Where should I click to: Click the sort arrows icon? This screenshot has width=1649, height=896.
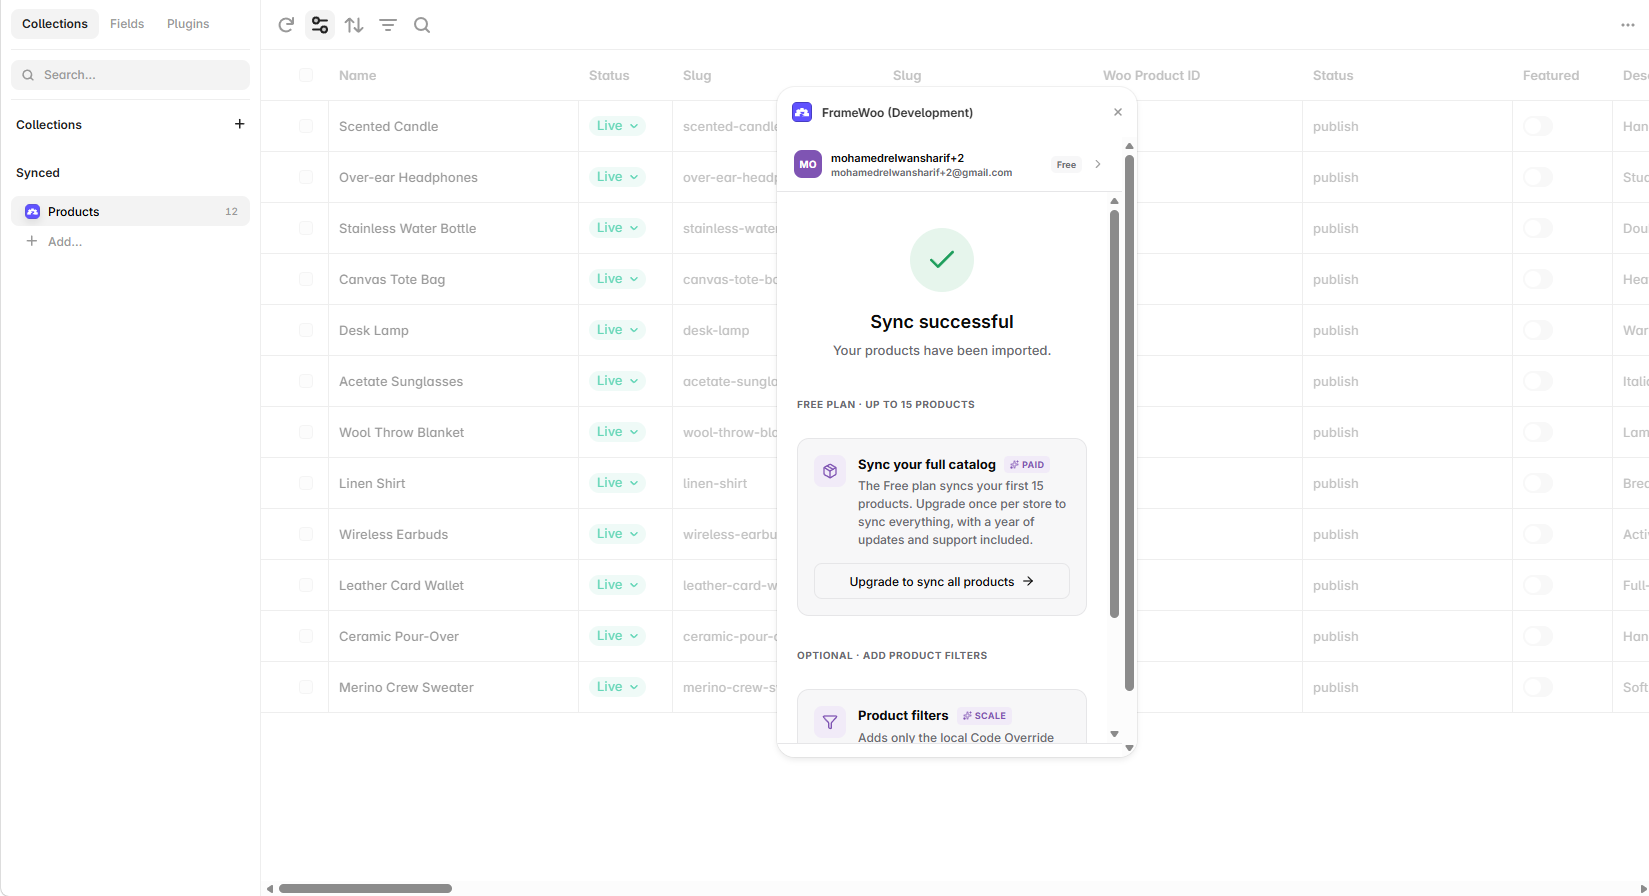tap(354, 25)
